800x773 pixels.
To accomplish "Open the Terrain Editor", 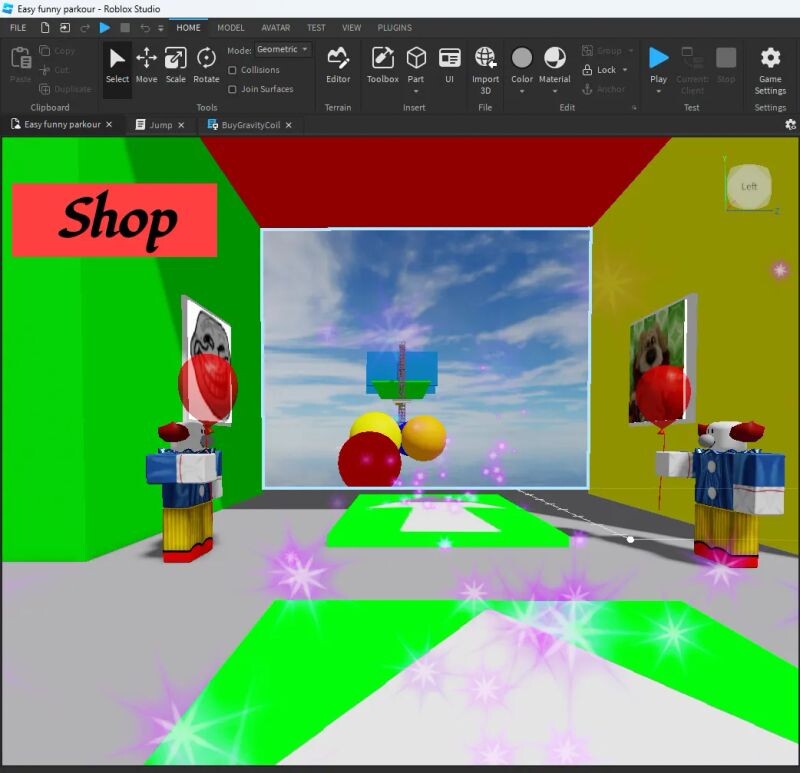I will 338,66.
